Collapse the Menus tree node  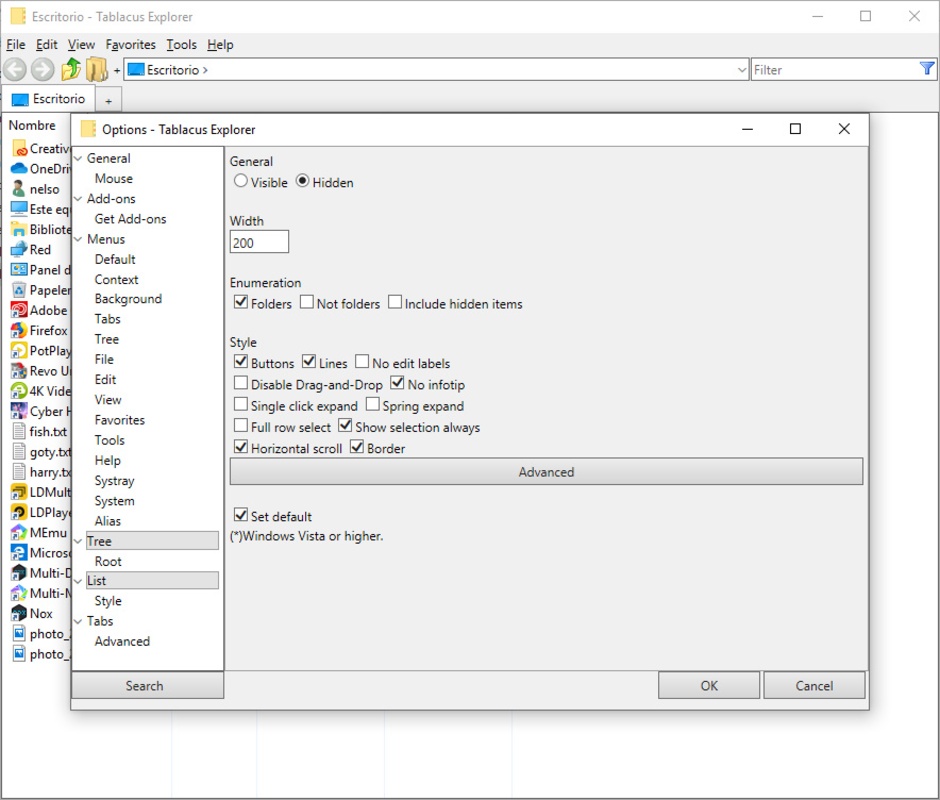[x=79, y=239]
